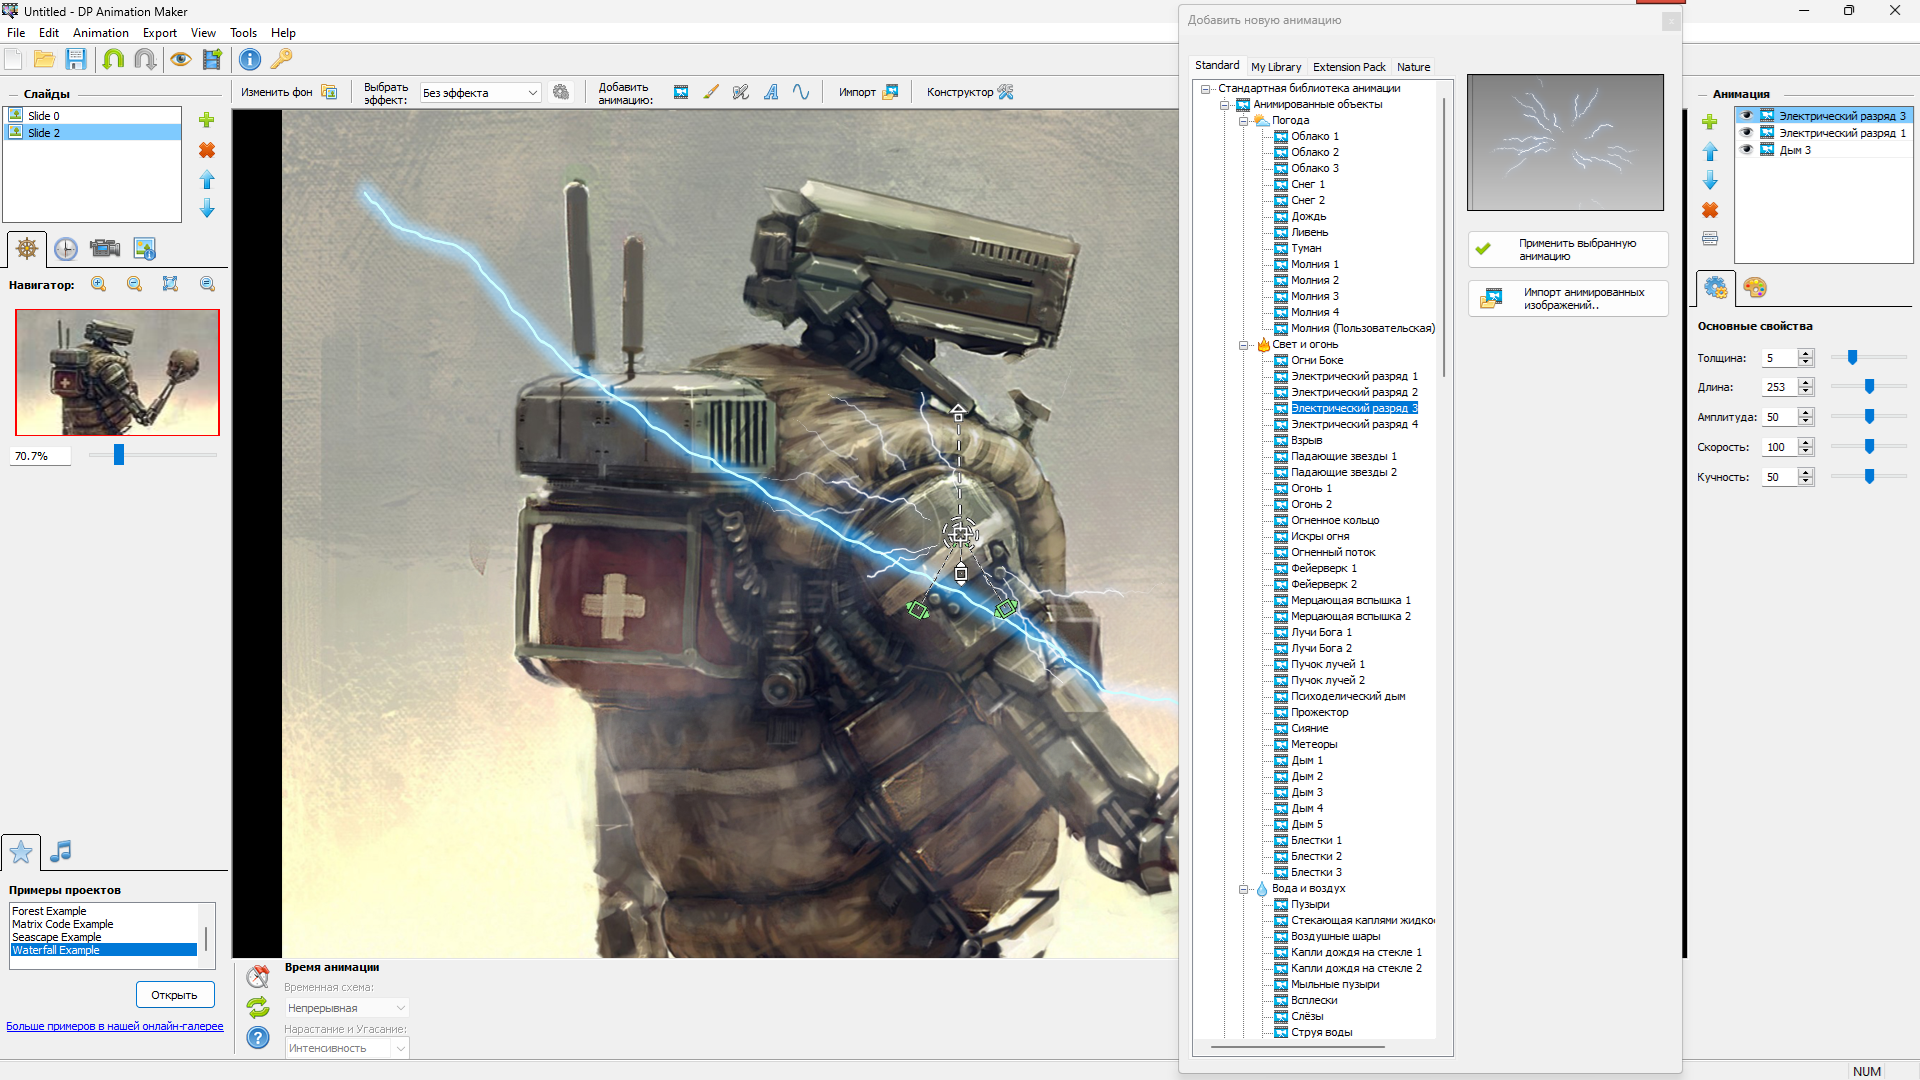Open the online gallery examples link
This screenshot has width=1920, height=1080.
[x=115, y=1026]
